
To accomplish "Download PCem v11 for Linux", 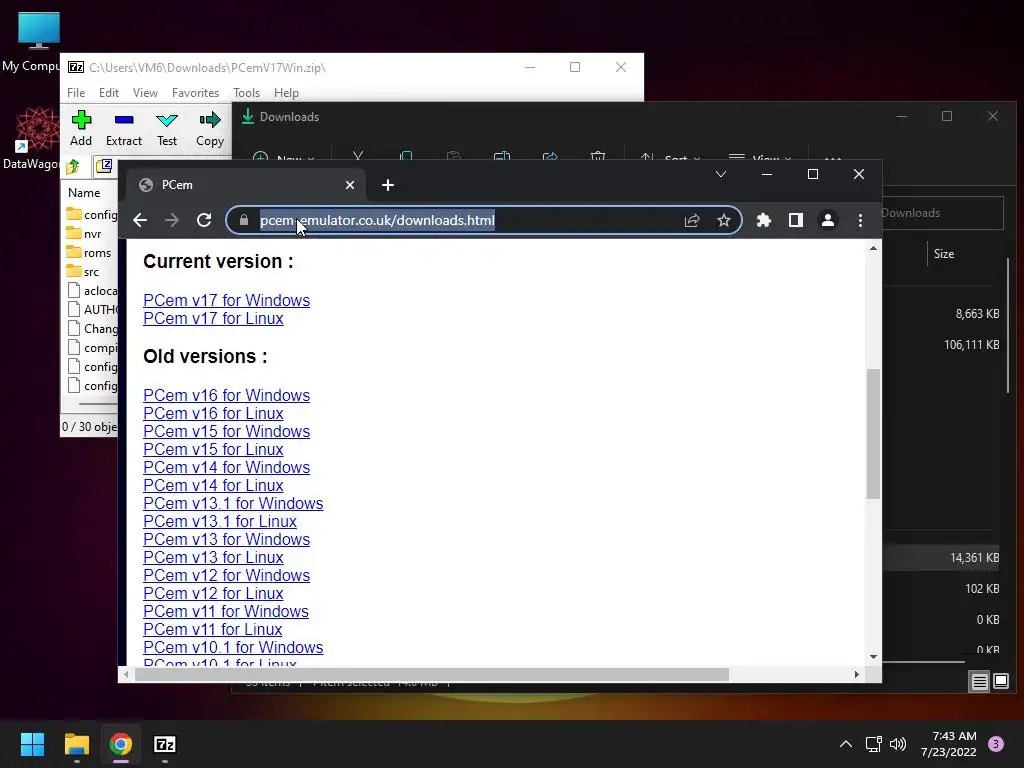I will [212, 630].
